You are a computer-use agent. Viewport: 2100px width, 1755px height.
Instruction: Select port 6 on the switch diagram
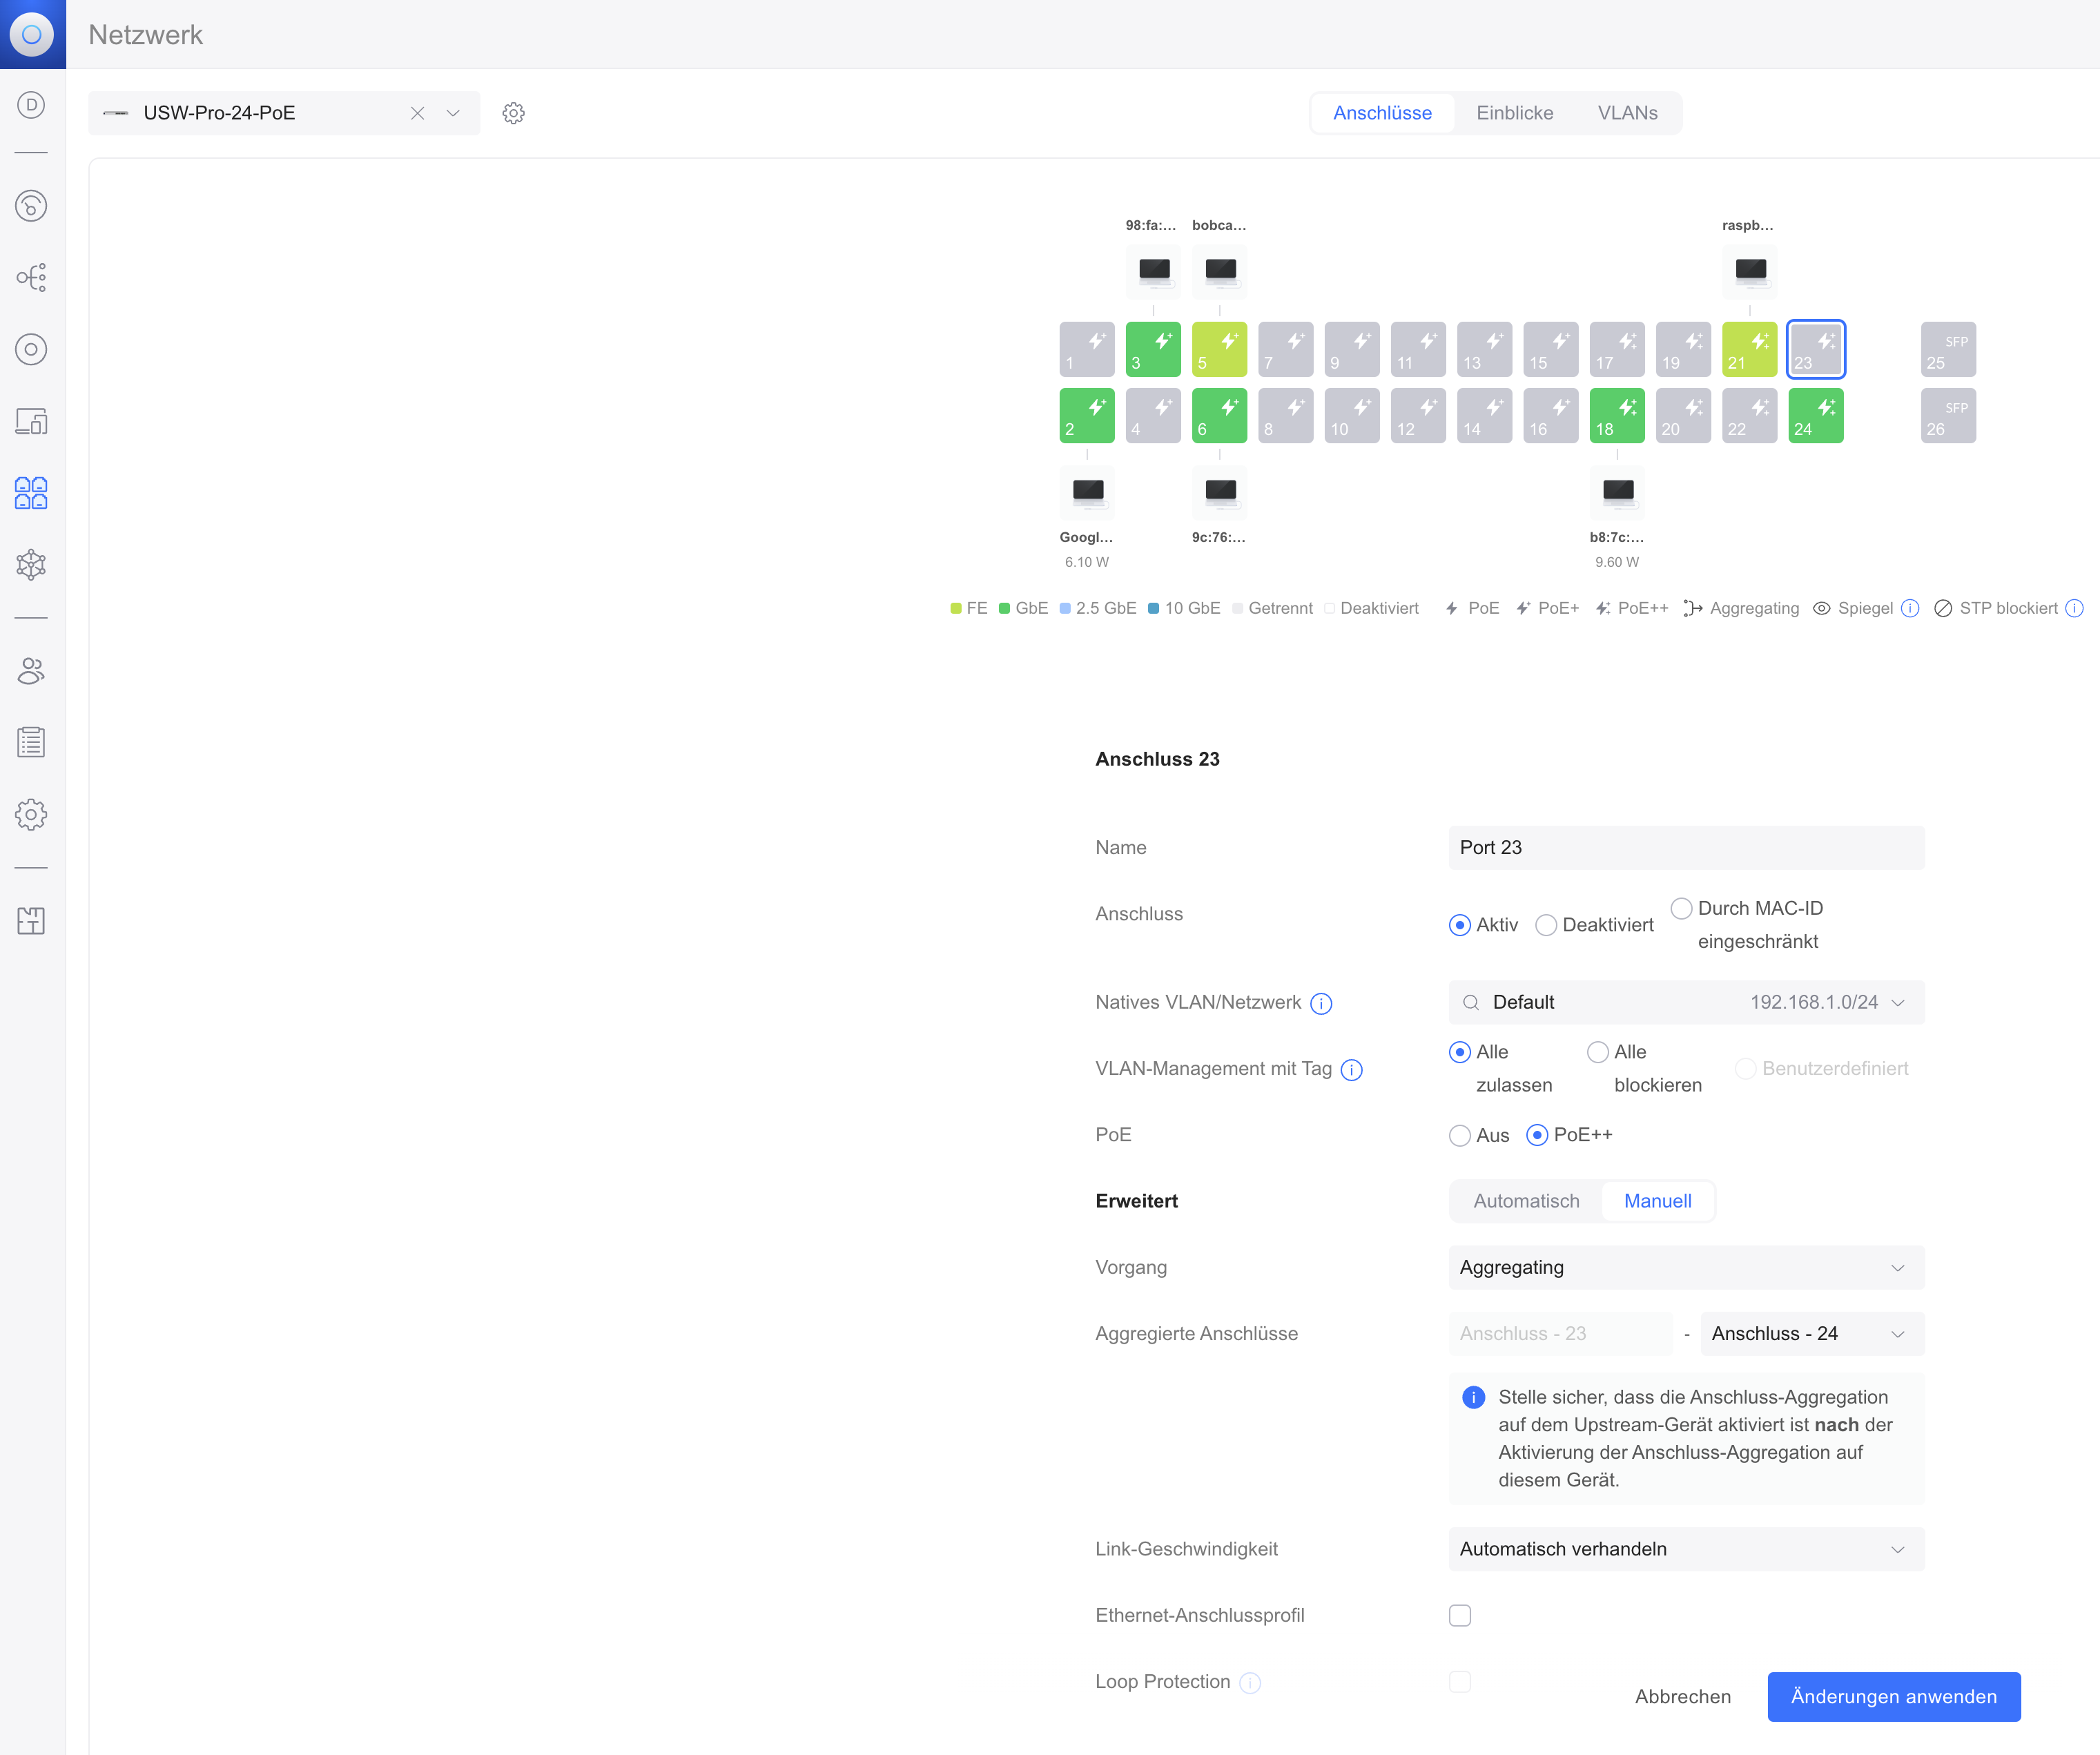click(1219, 415)
